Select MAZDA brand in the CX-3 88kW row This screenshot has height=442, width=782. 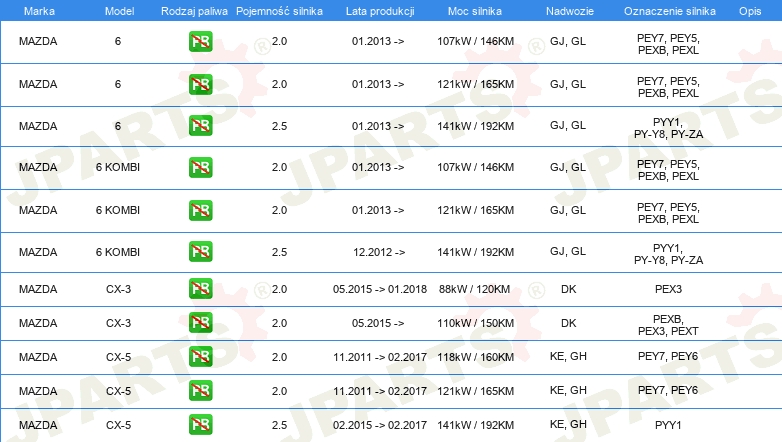point(38,289)
